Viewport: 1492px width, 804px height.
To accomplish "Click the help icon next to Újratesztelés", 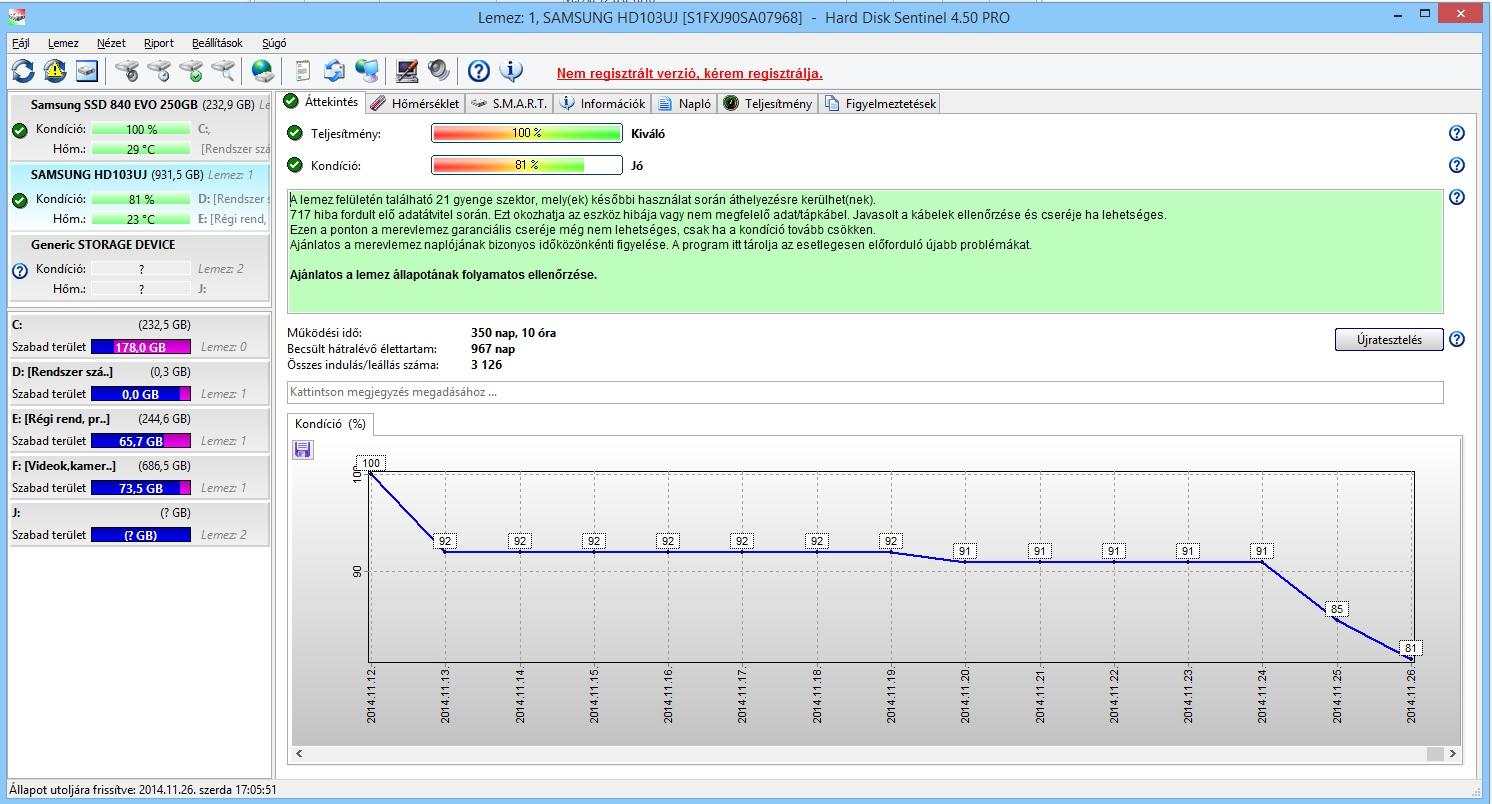I will click(1457, 339).
